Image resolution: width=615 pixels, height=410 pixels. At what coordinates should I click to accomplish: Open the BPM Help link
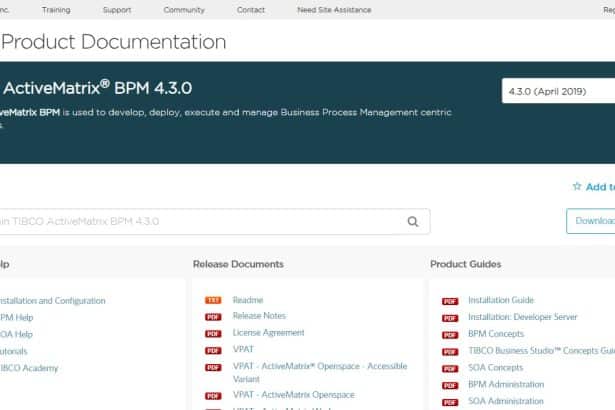coord(16,318)
